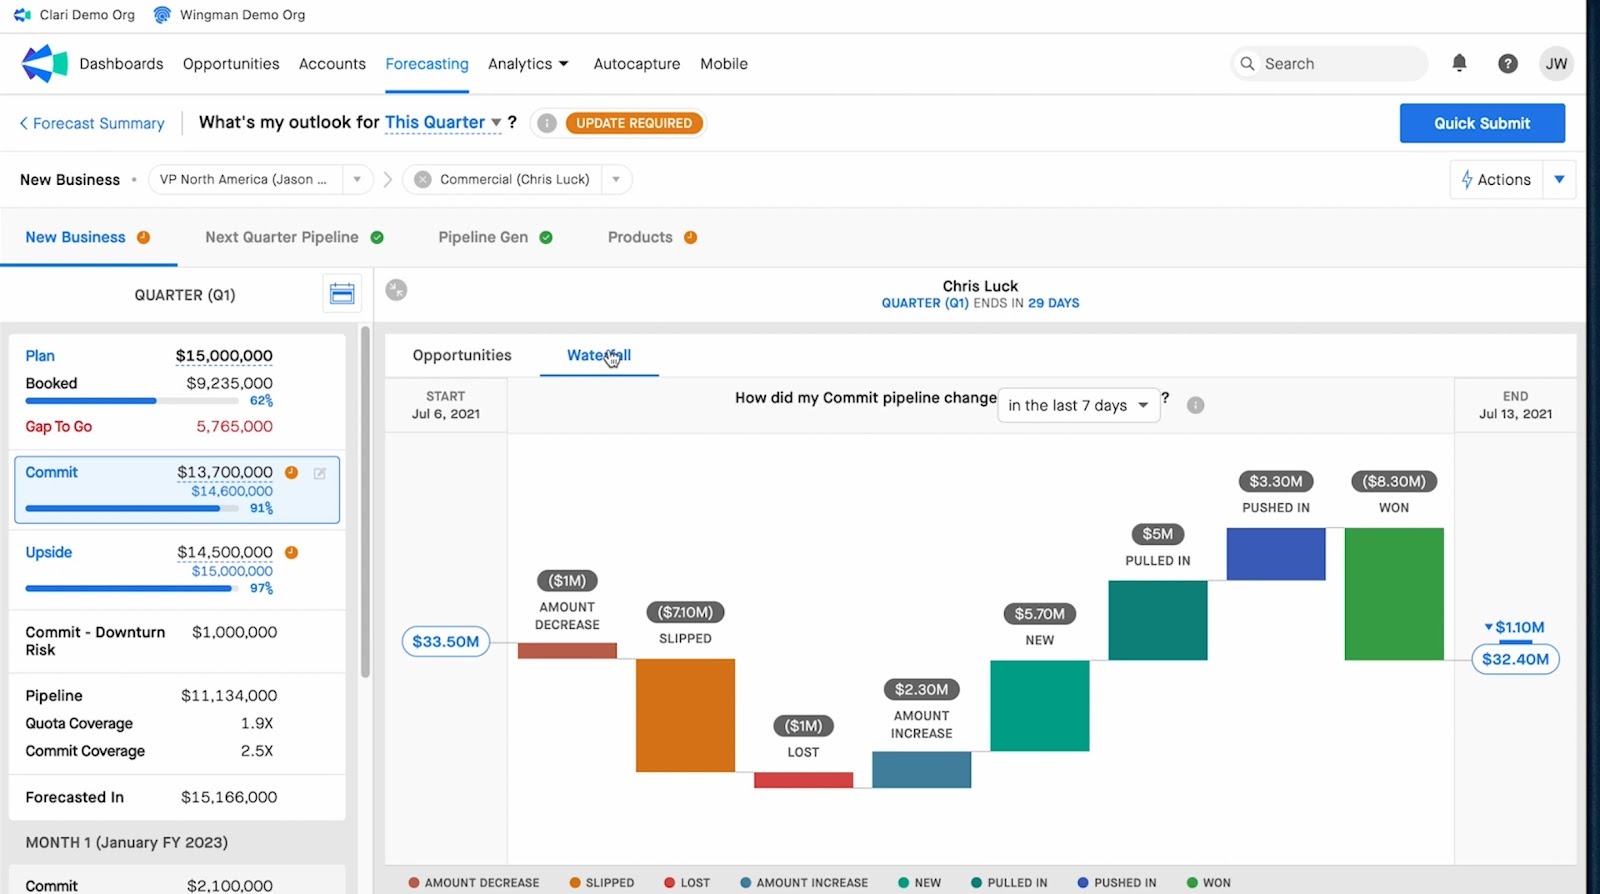Click the orange indicator beside Commit amount
The width and height of the screenshot is (1600, 894).
pyautogui.click(x=291, y=472)
